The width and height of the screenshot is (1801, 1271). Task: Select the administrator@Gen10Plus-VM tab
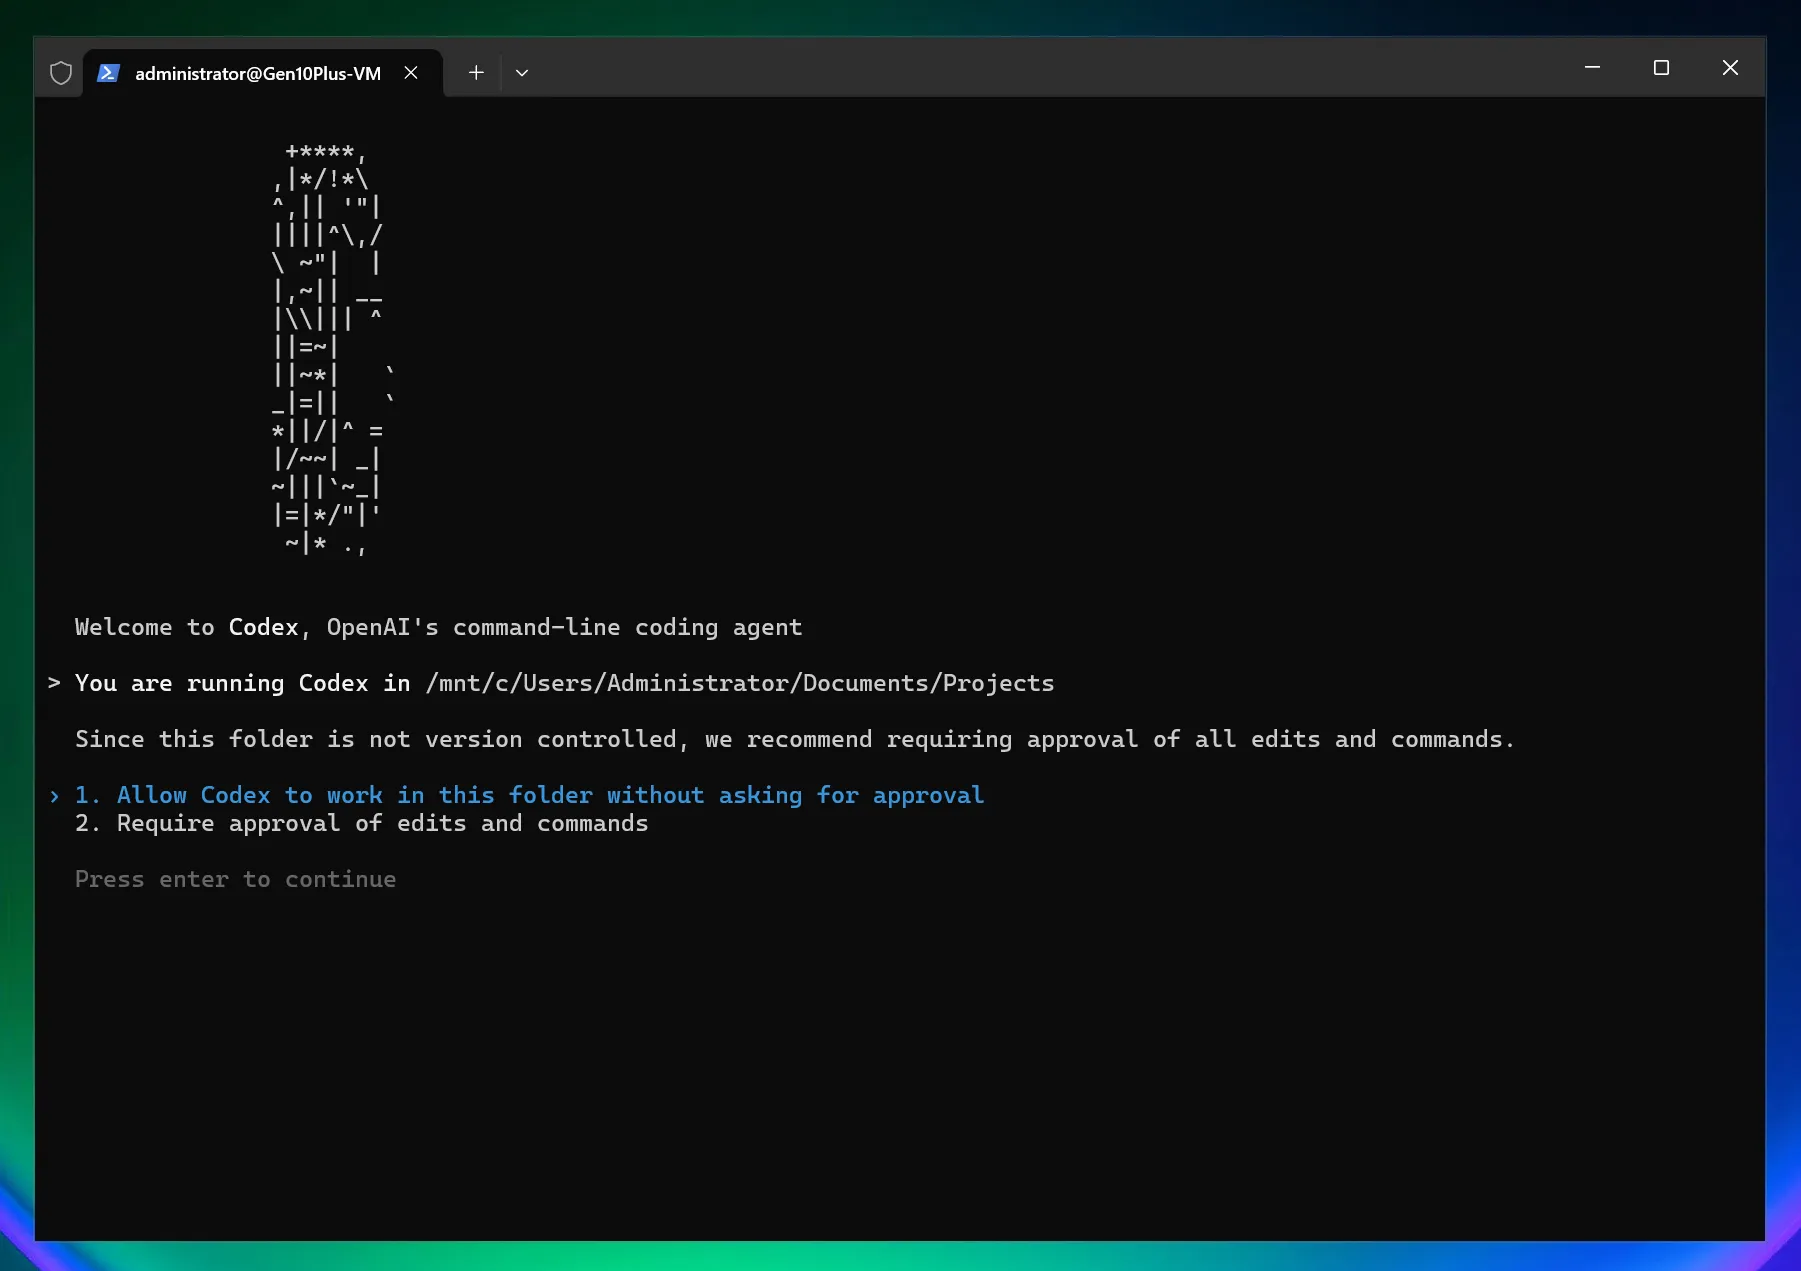[x=257, y=73]
